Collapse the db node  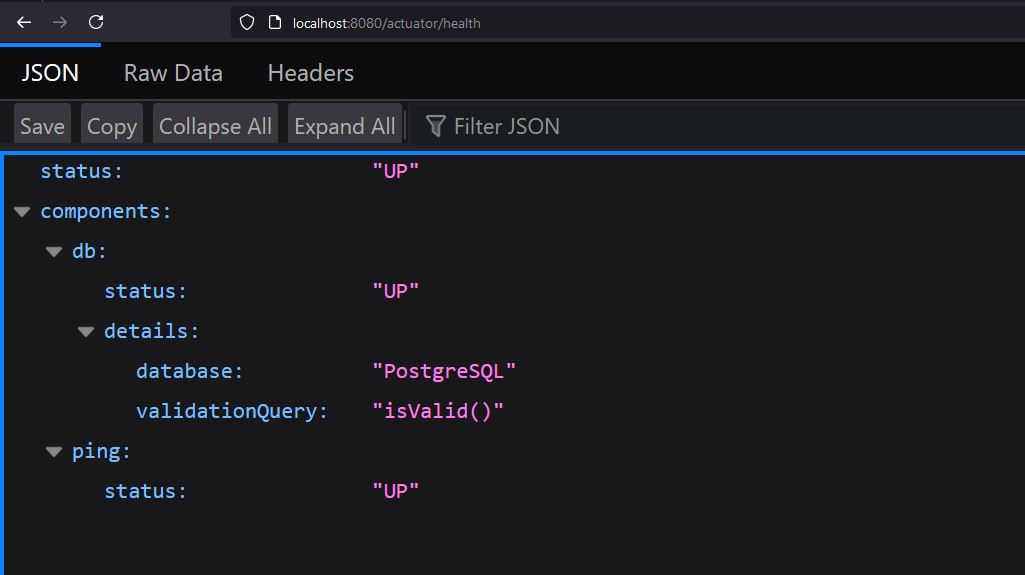pyautogui.click(x=54, y=252)
